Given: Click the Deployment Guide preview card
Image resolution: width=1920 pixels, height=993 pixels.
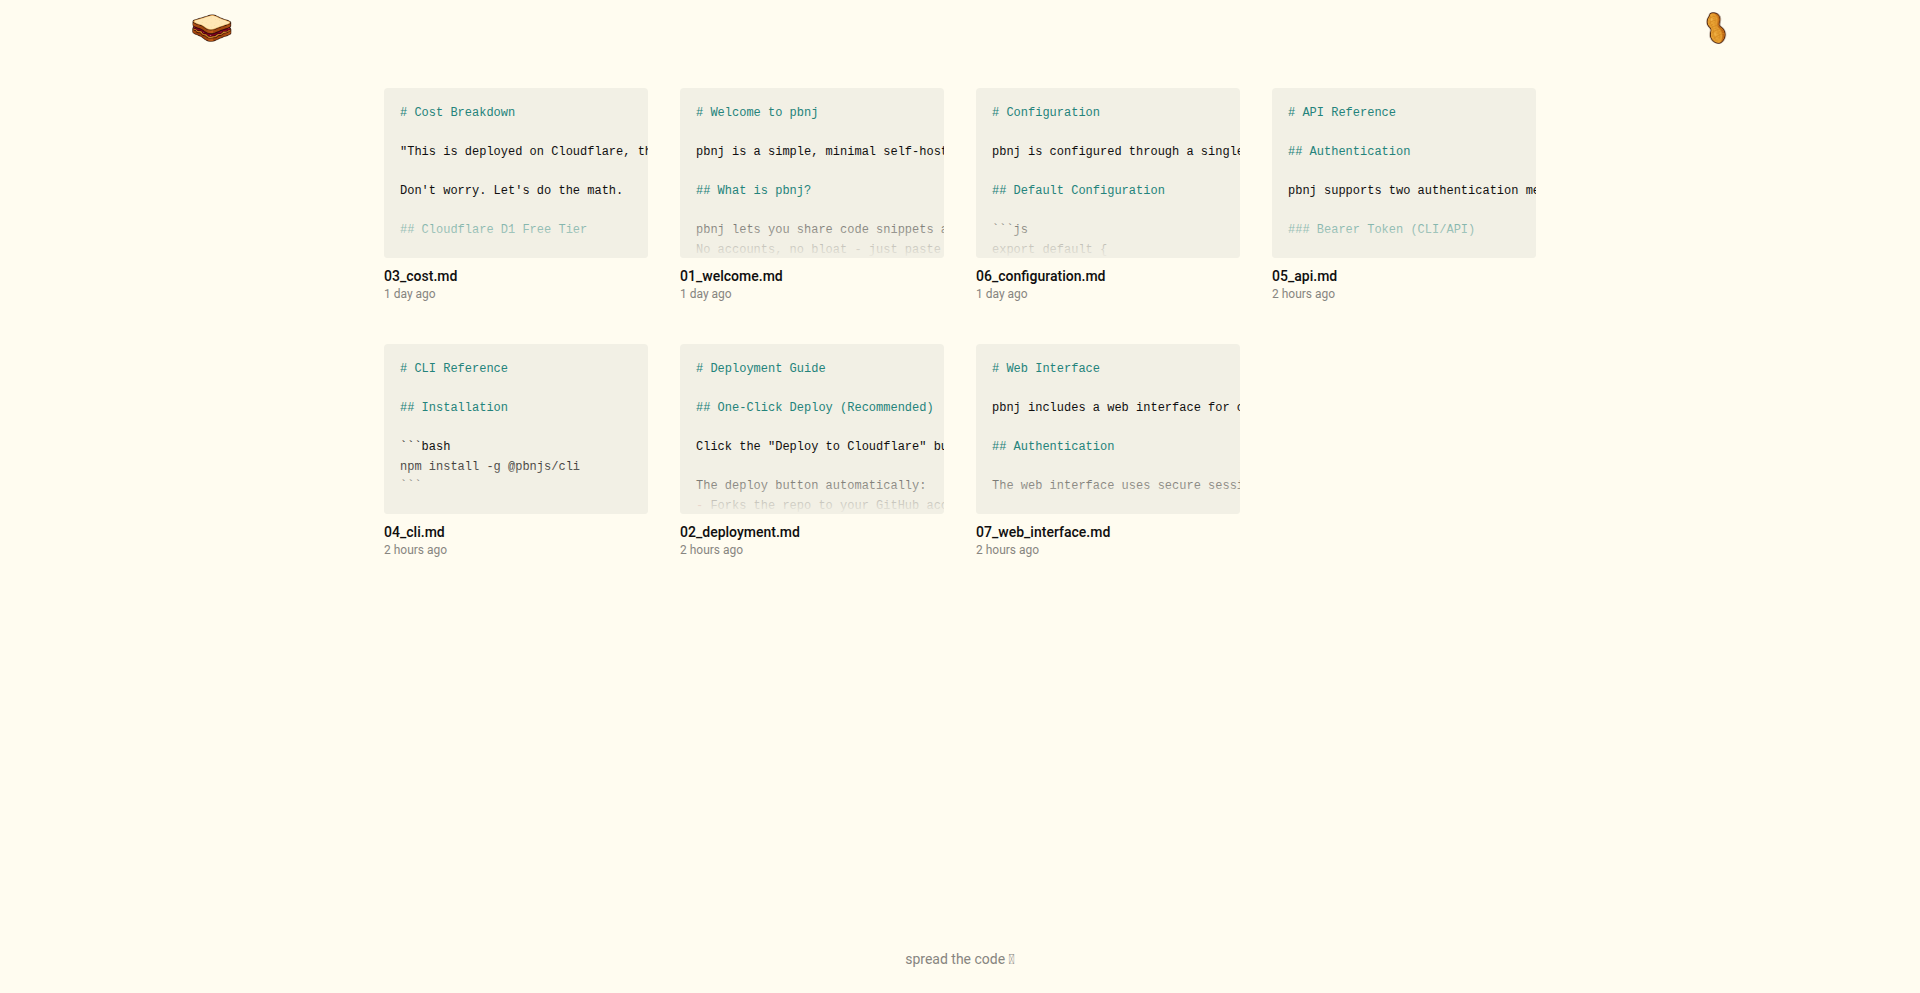Looking at the screenshot, I should (x=811, y=428).
